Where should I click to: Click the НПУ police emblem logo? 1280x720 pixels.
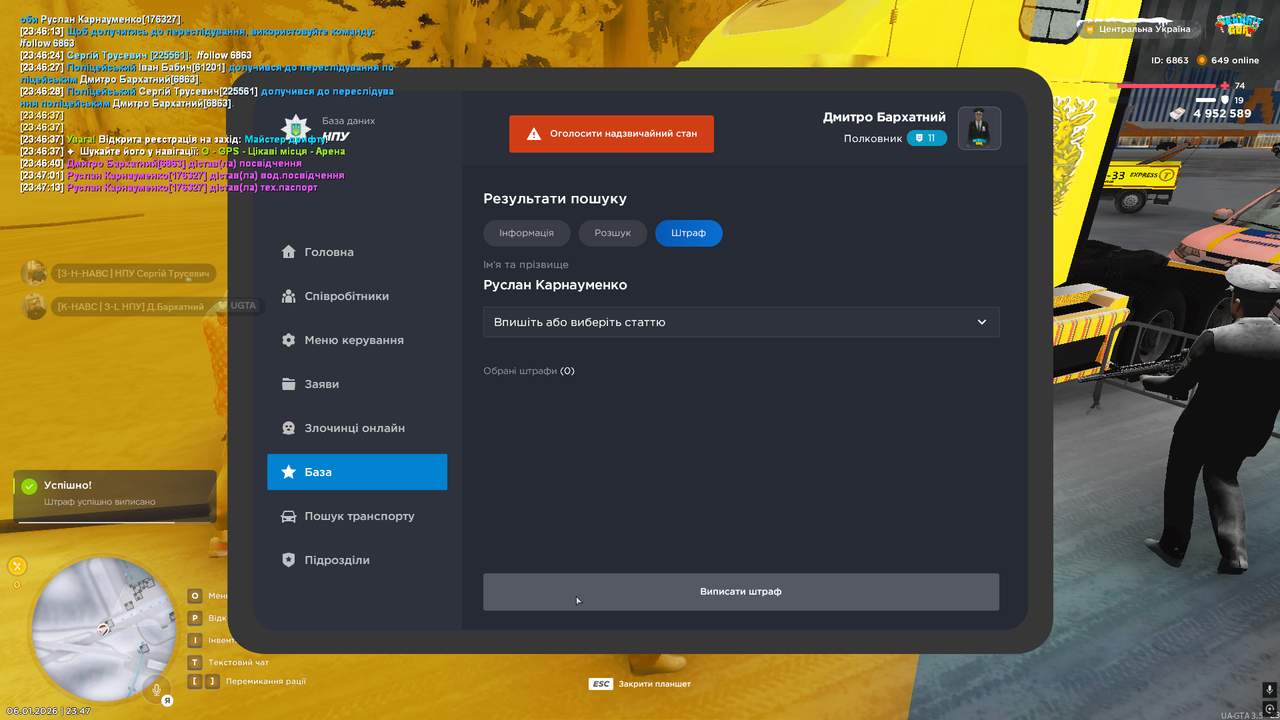pos(296,128)
